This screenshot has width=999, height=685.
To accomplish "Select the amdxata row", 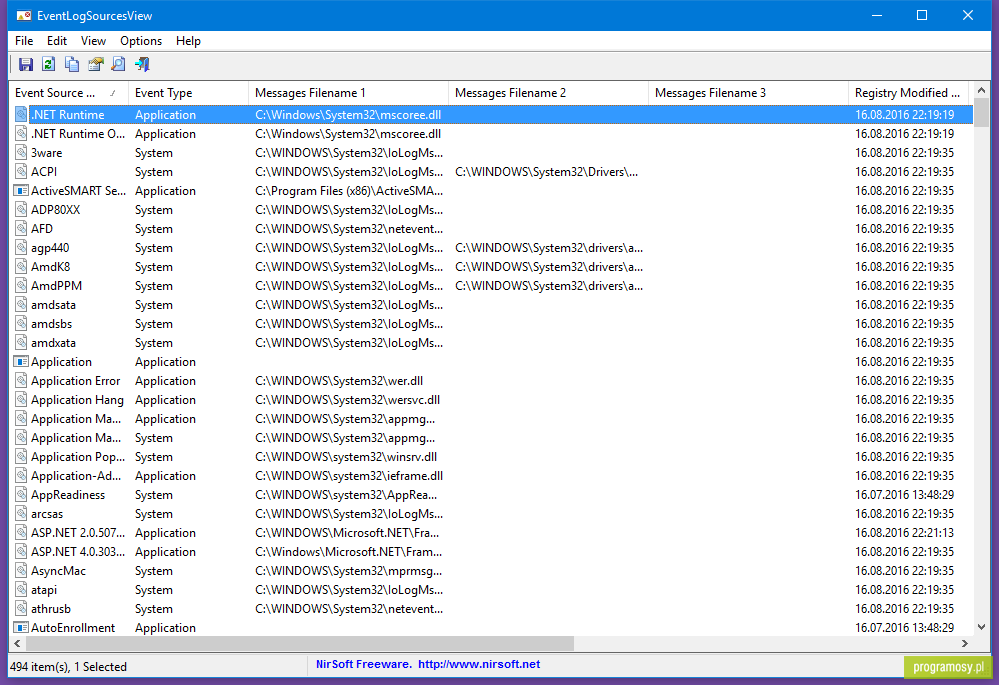I will 492,343.
